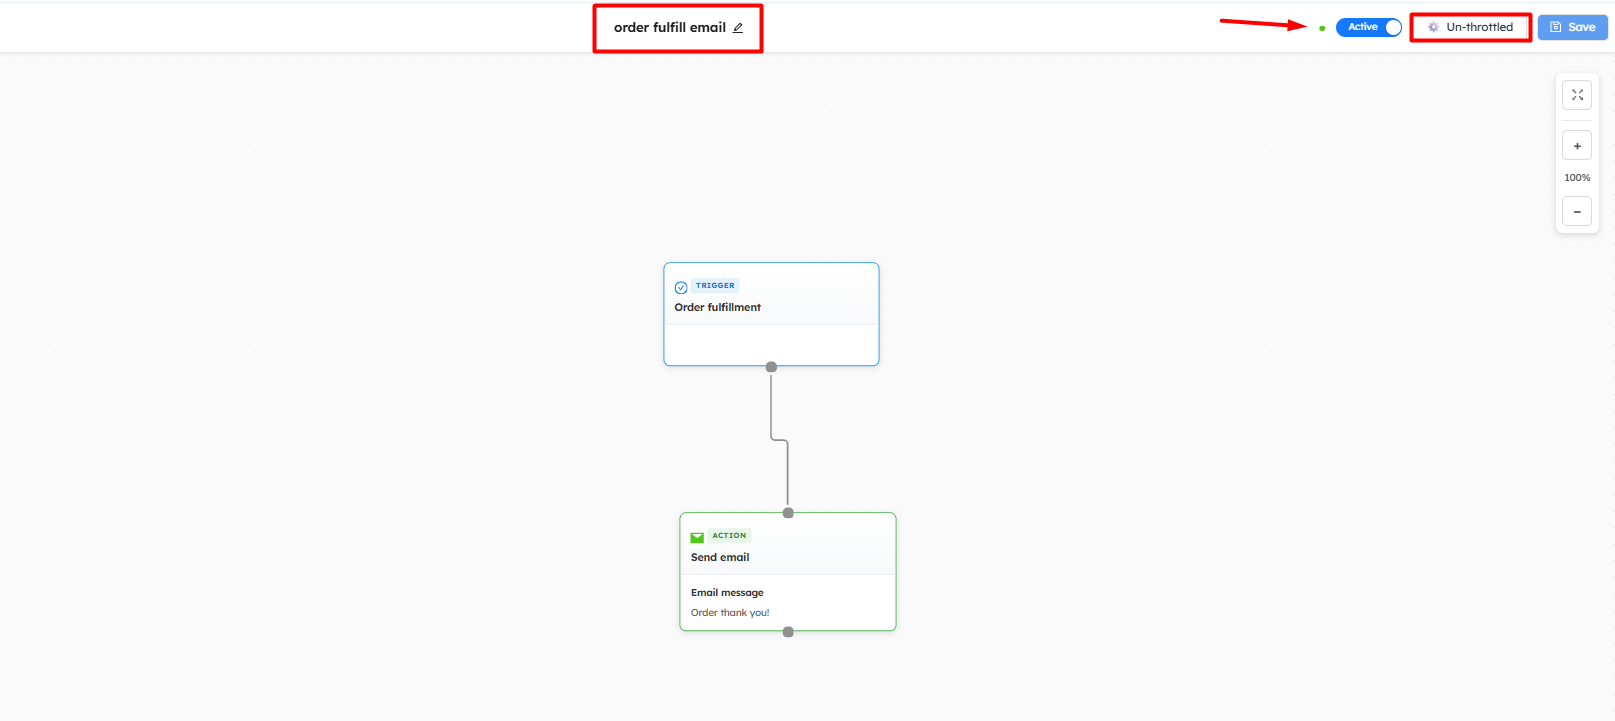Image resolution: width=1615 pixels, height=721 pixels.
Task: Zoom in with the plus icon
Action: tap(1577, 146)
